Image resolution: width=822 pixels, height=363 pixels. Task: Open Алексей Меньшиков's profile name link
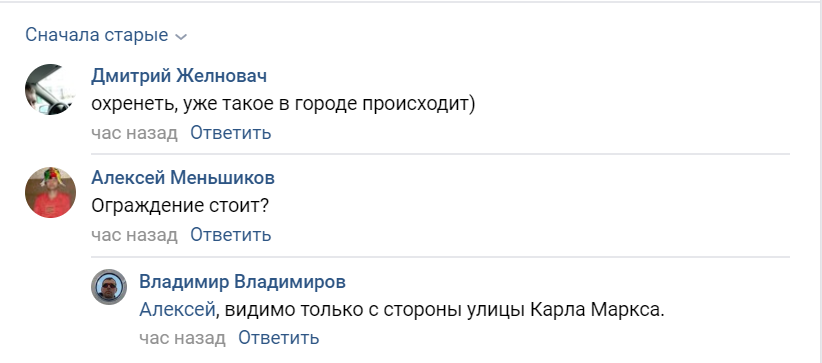pos(183,178)
